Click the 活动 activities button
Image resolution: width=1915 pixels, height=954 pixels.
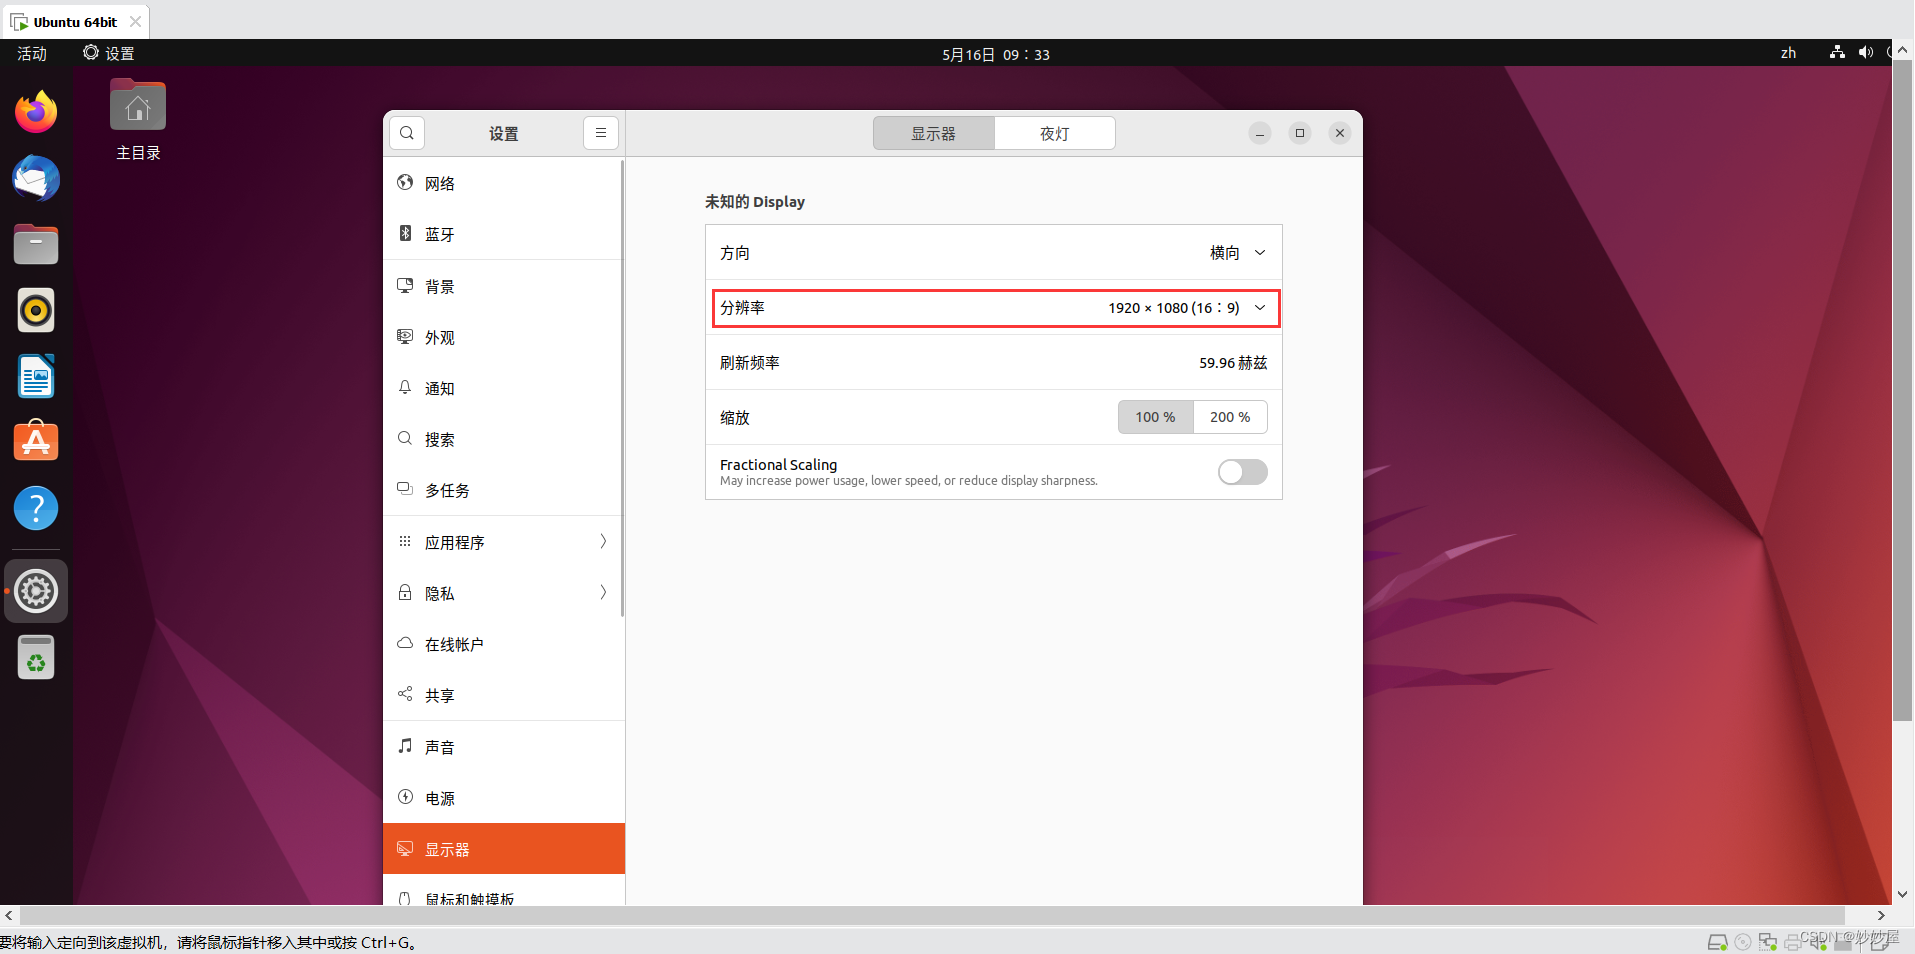(32, 54)
